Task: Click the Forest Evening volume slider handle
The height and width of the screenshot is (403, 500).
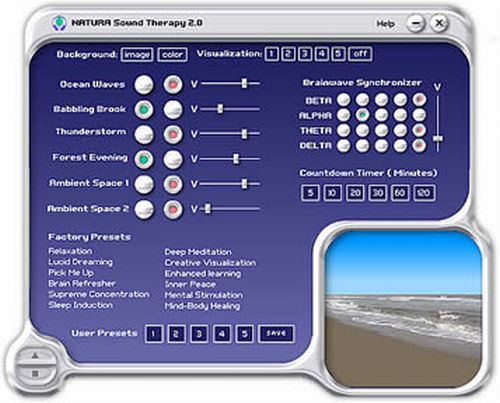Action: [236, 159]
